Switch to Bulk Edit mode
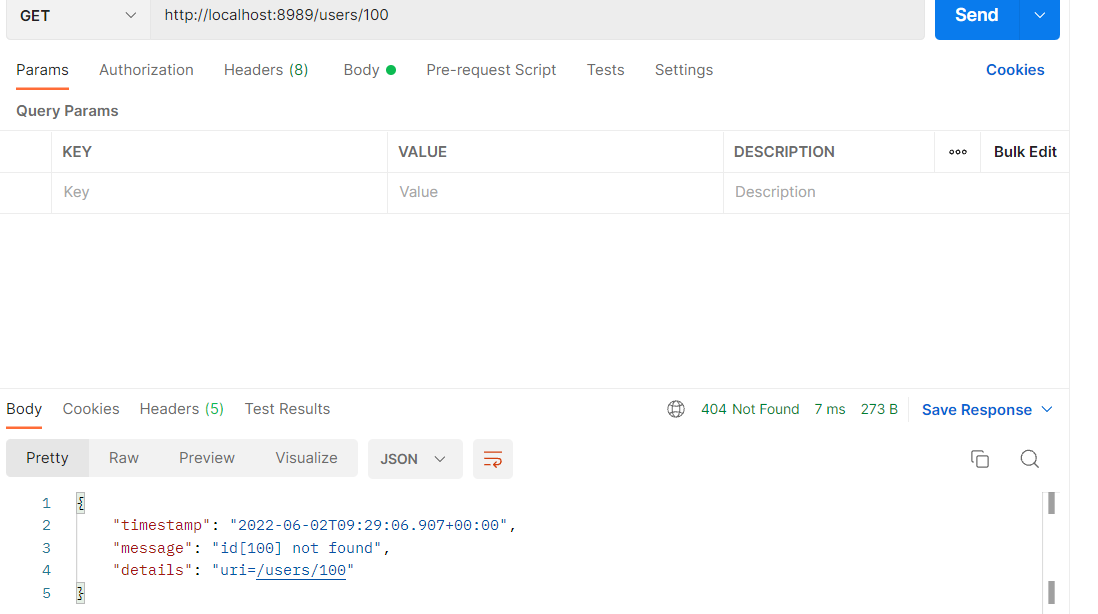Image resolution: width=1098 pixels, height=614 pixels. click(x=1025, y=152)
